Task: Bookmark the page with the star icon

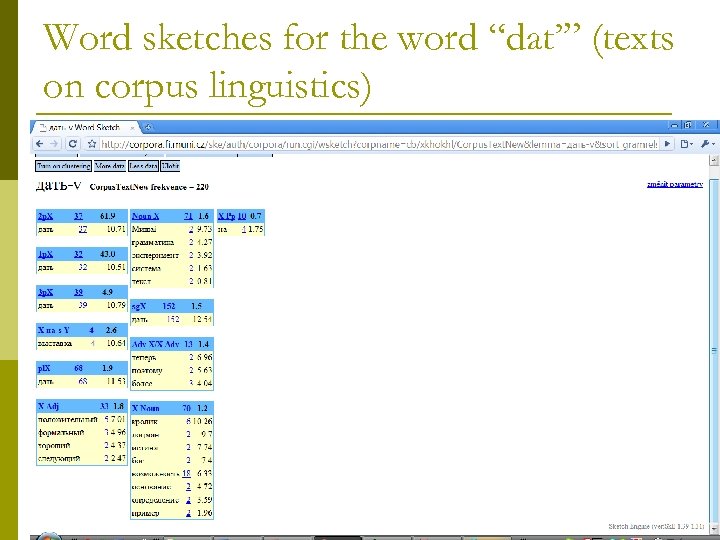Action: pos(92,144)
